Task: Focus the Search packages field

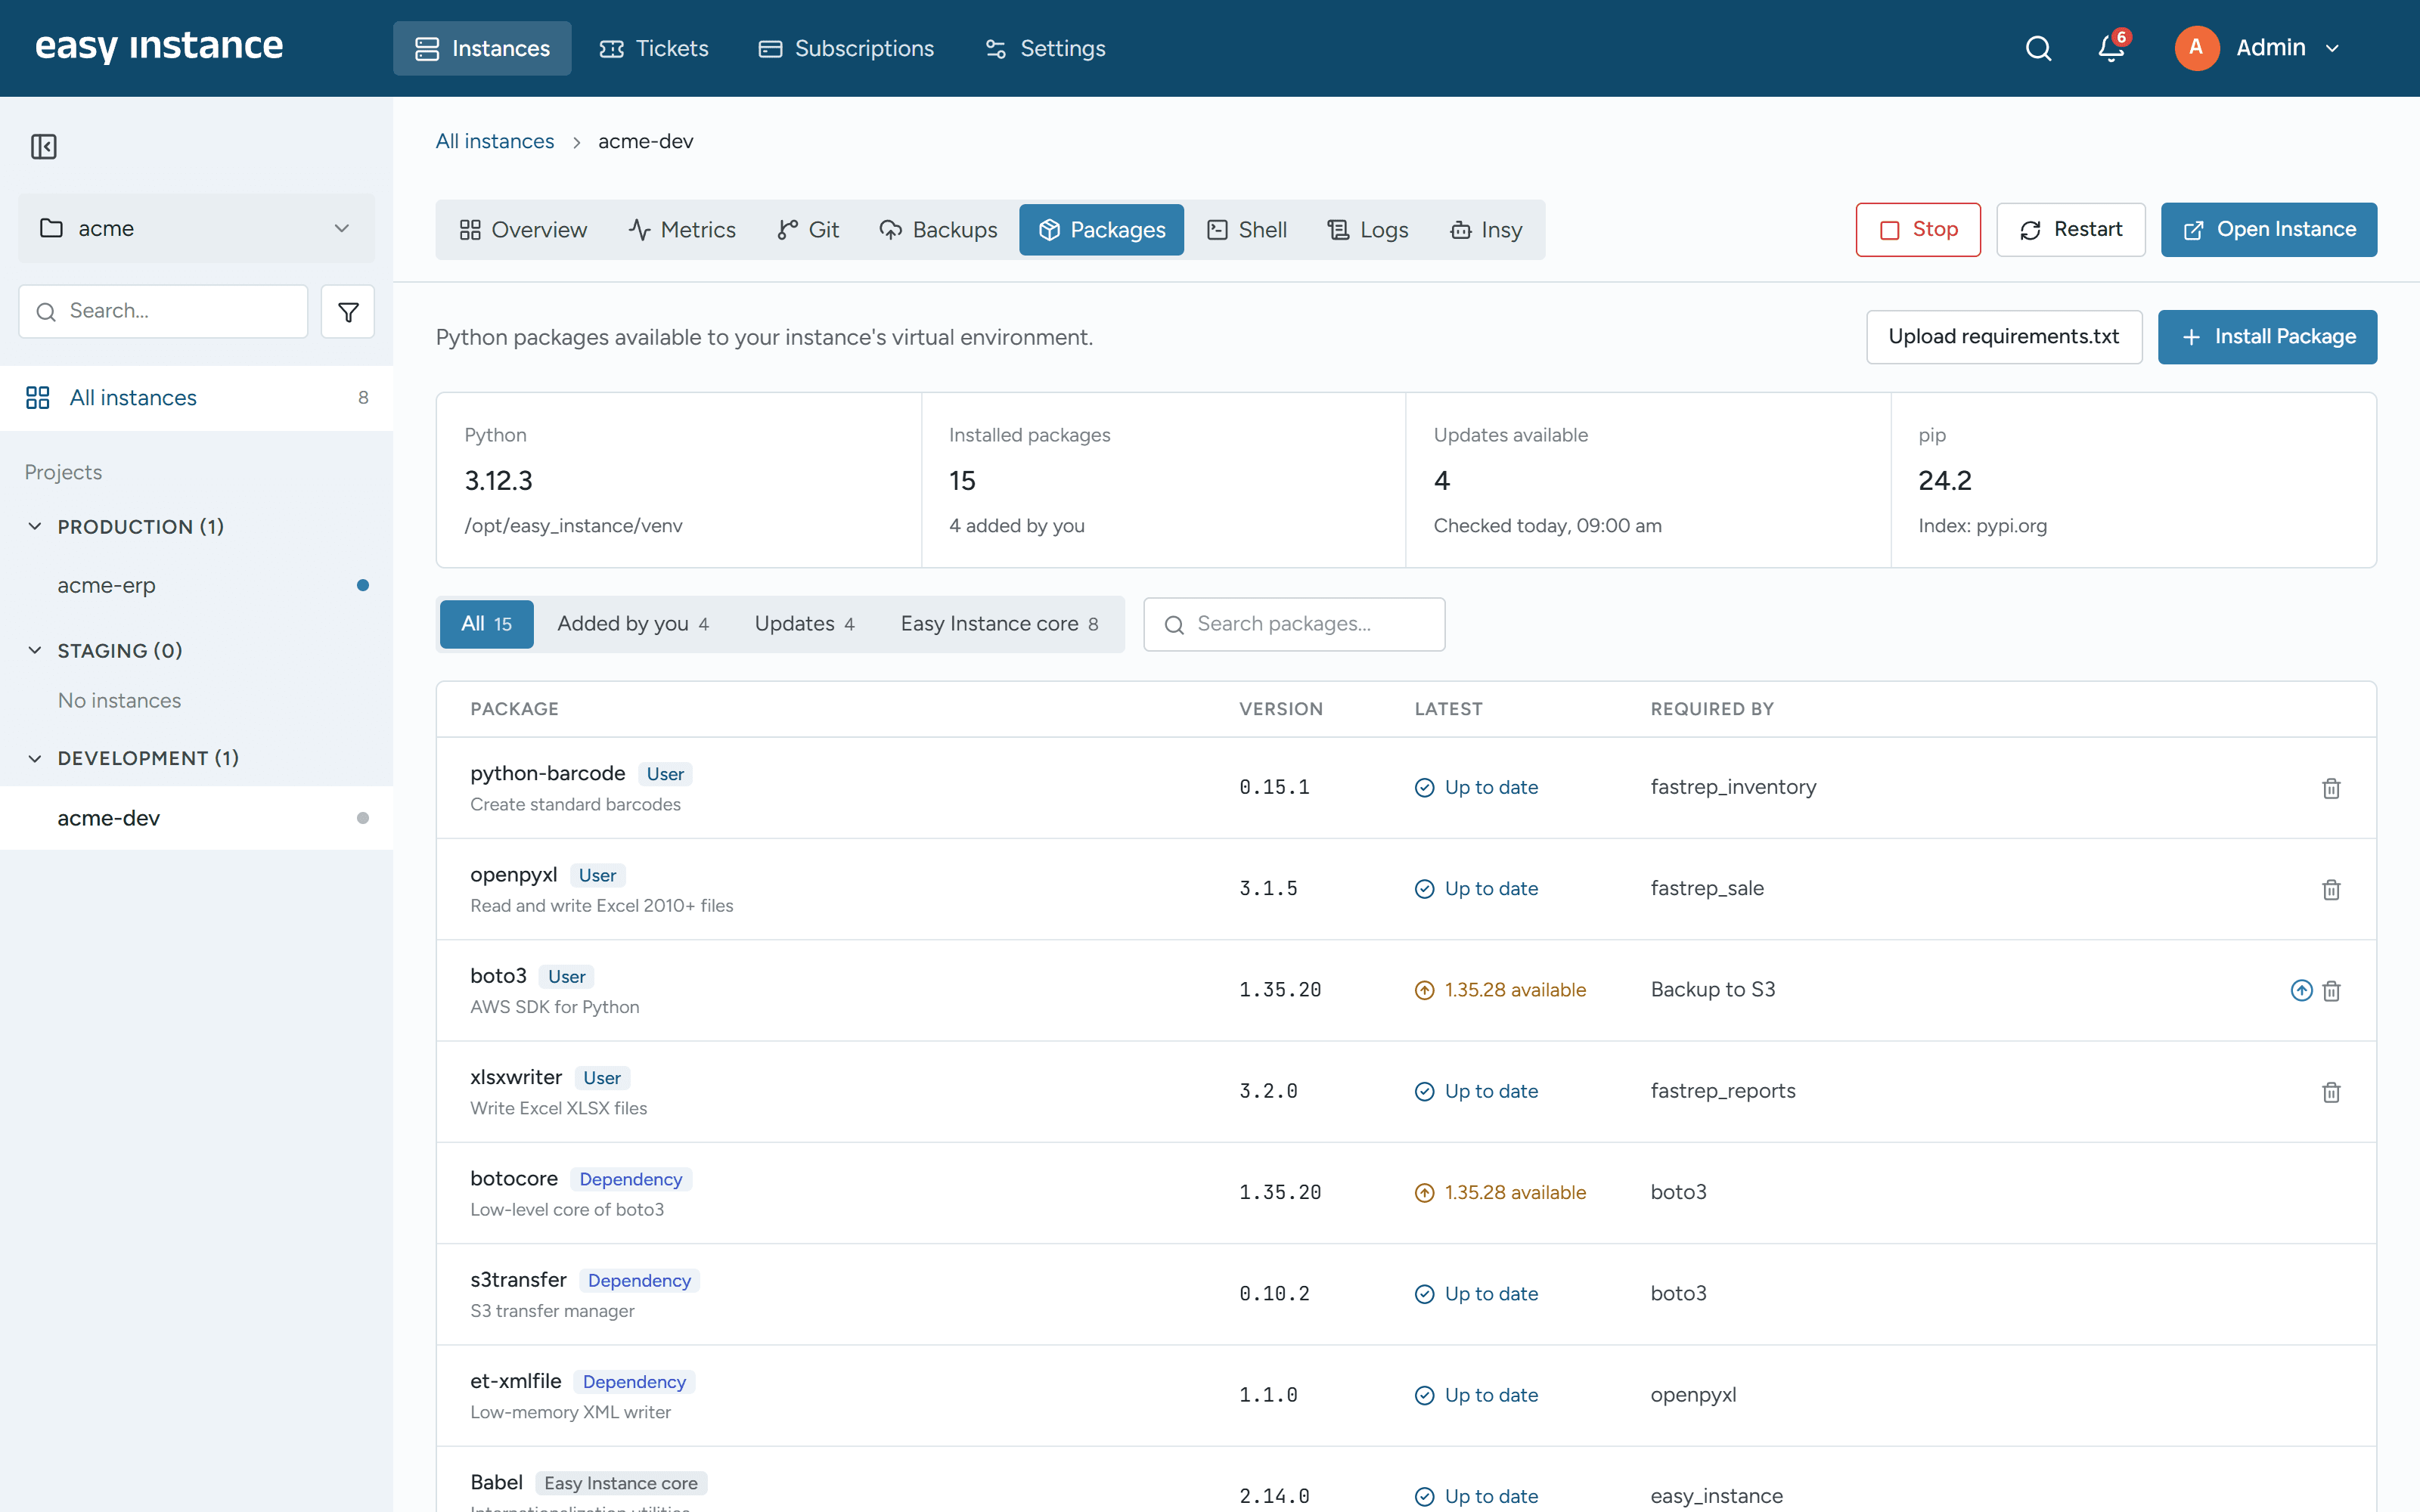Action: tap(1294, 624)
